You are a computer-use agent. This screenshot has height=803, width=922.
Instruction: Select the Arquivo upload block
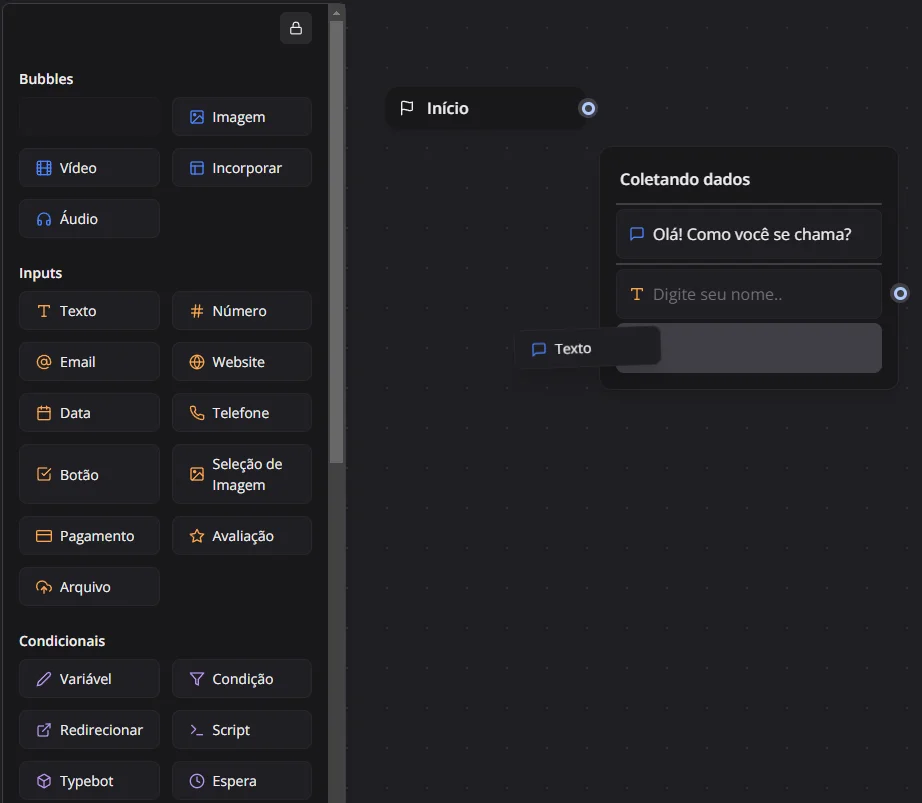[89, 587]
